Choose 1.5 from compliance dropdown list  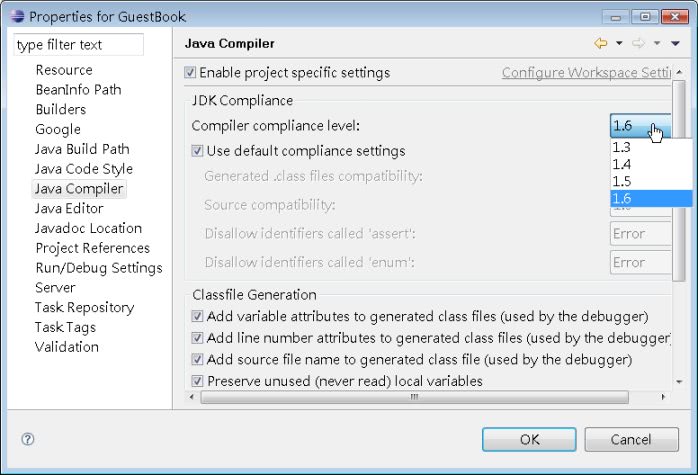622,181
